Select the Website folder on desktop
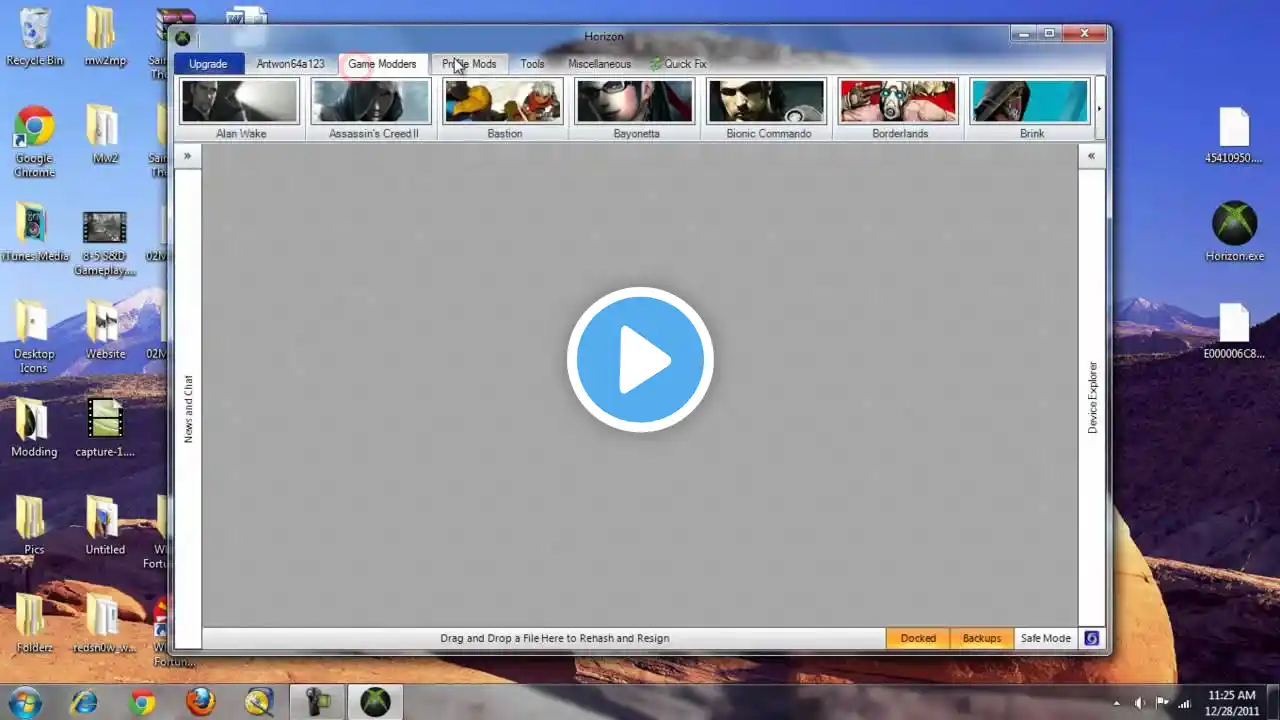Screen dimensions: 1280x720 pyautogui.click(x=104, y=330)
